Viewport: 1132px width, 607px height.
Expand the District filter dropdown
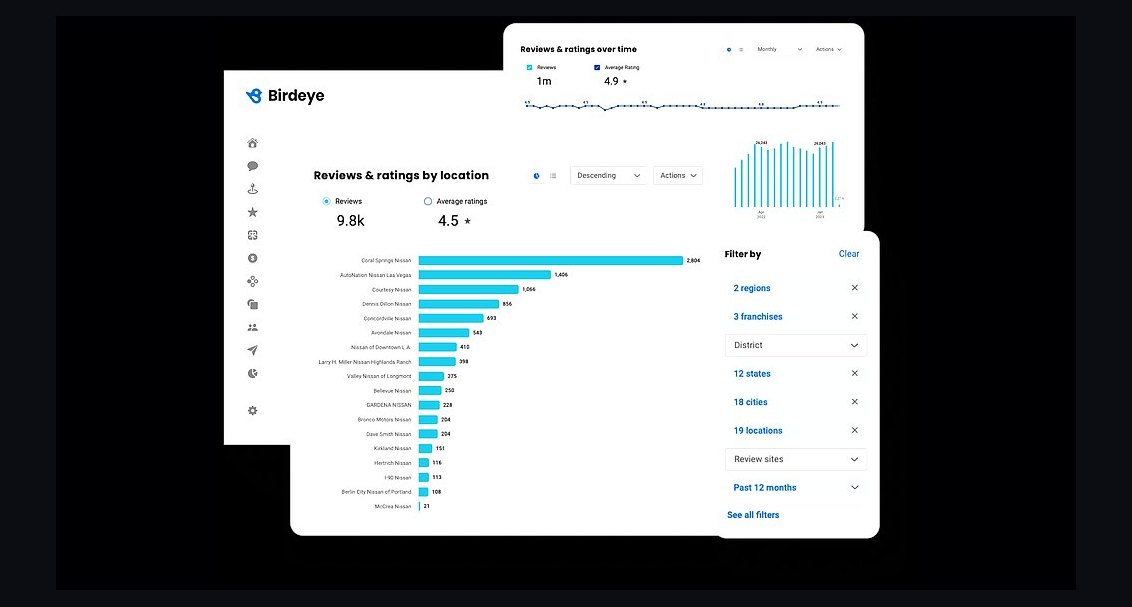(x=796, y=345)
